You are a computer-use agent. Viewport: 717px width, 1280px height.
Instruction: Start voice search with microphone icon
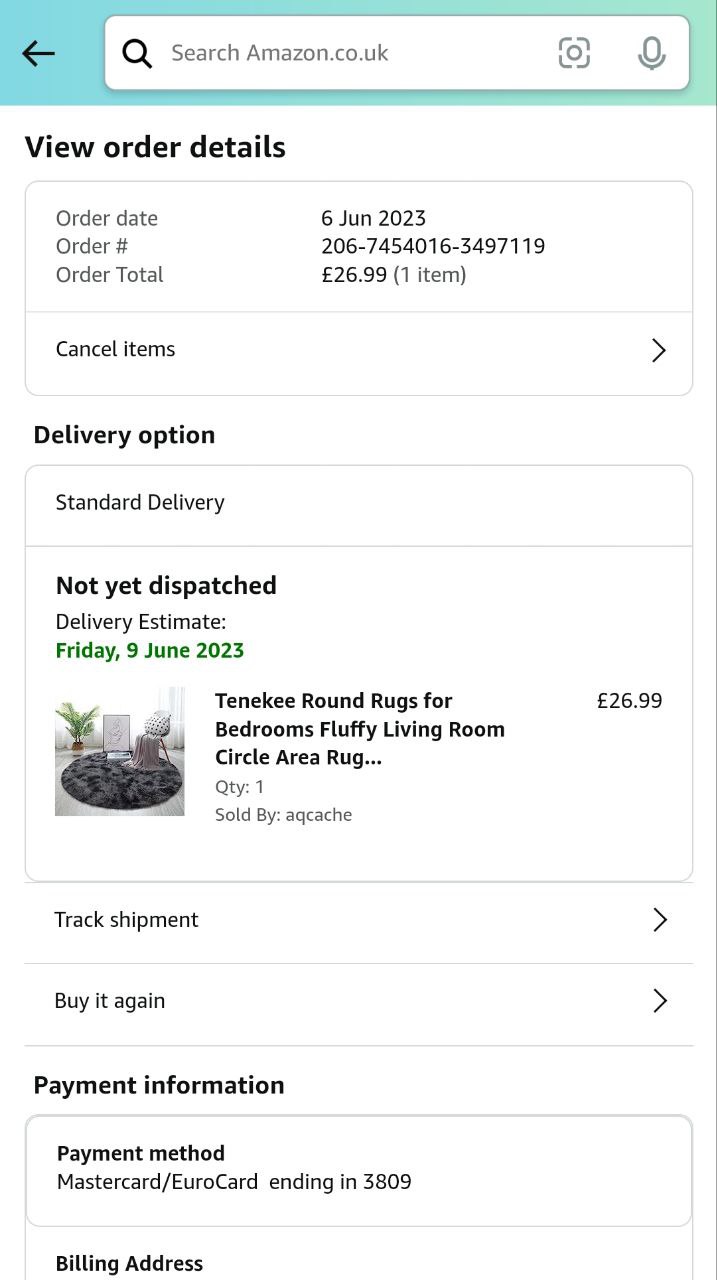tap(651, 53)
